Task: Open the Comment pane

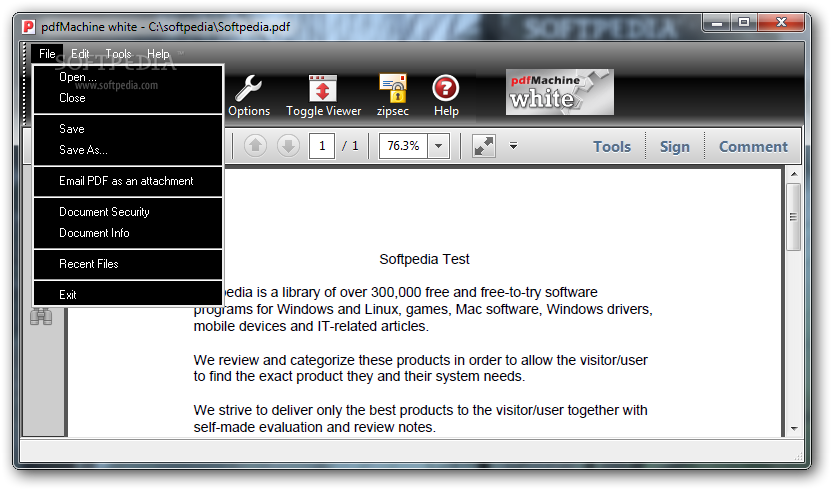Action: (753, 147)
